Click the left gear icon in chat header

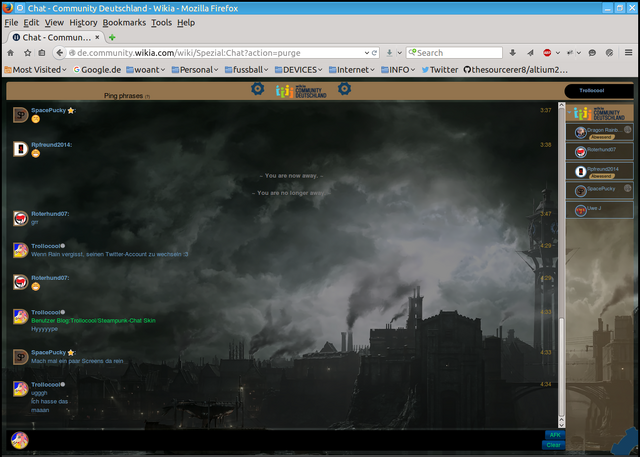tap(258, 89)
